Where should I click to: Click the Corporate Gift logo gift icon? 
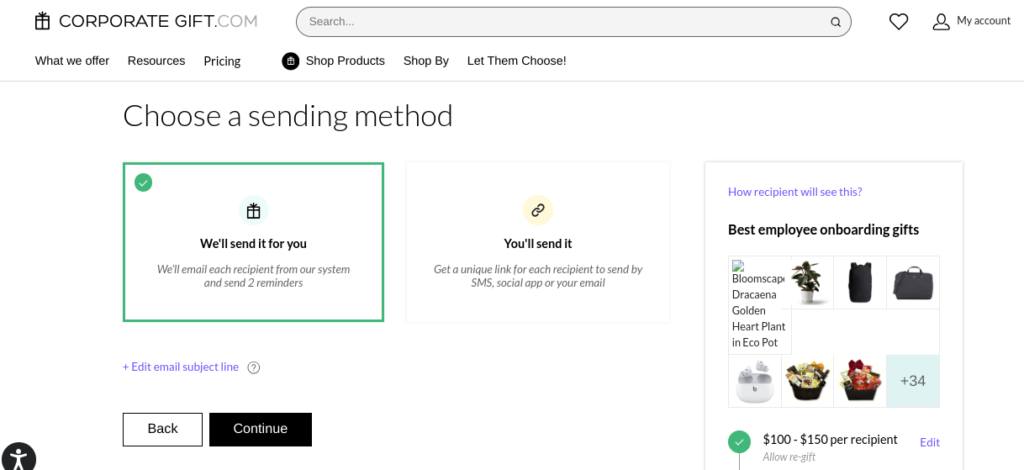[x=42, y=21]
